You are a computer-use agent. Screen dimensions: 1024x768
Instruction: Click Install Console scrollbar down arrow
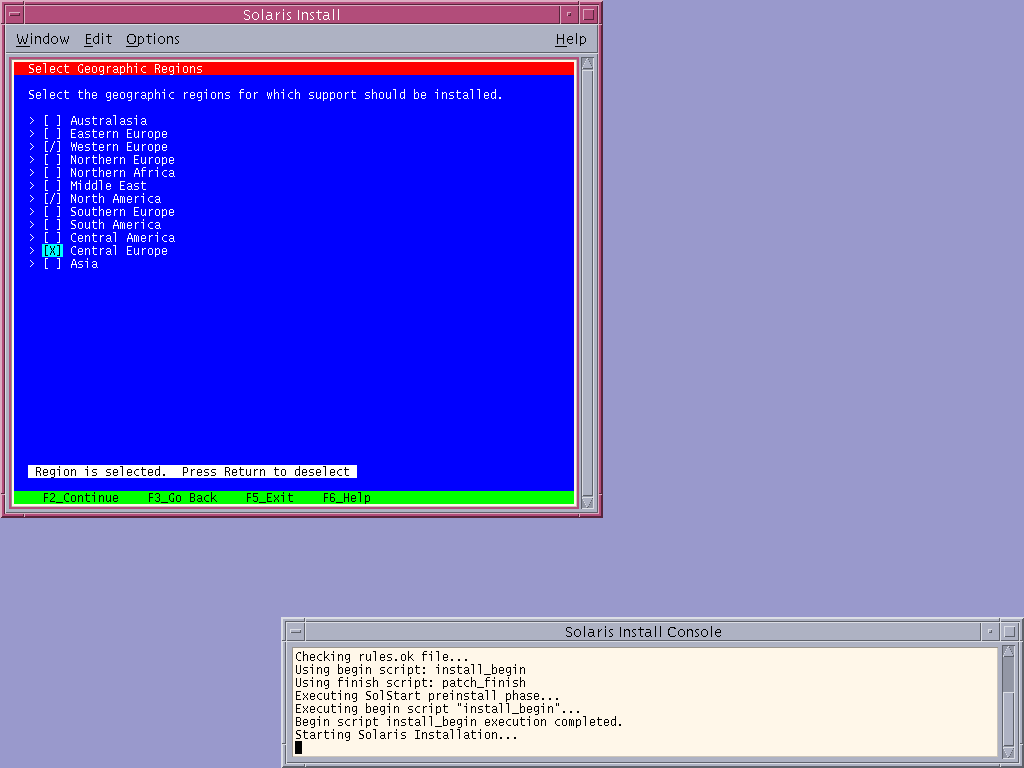click(1009, 752)
